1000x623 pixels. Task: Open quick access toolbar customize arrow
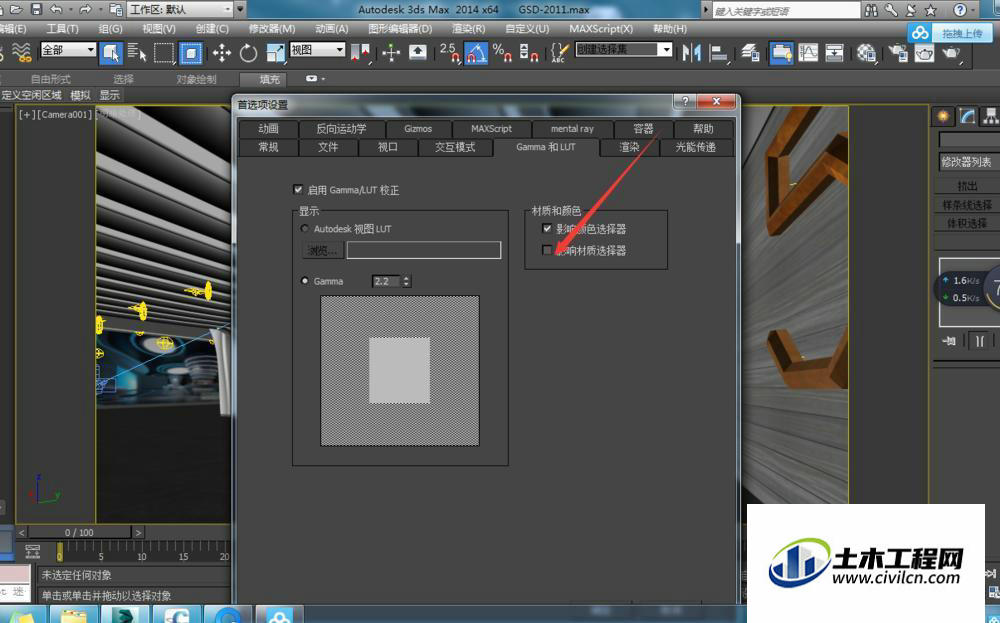click(x=240, y=9)
